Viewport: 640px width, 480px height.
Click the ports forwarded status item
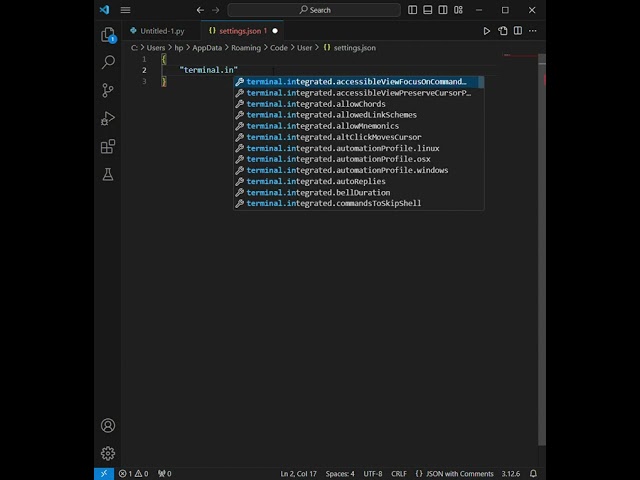pyautogui.click(x=165, y=473)
